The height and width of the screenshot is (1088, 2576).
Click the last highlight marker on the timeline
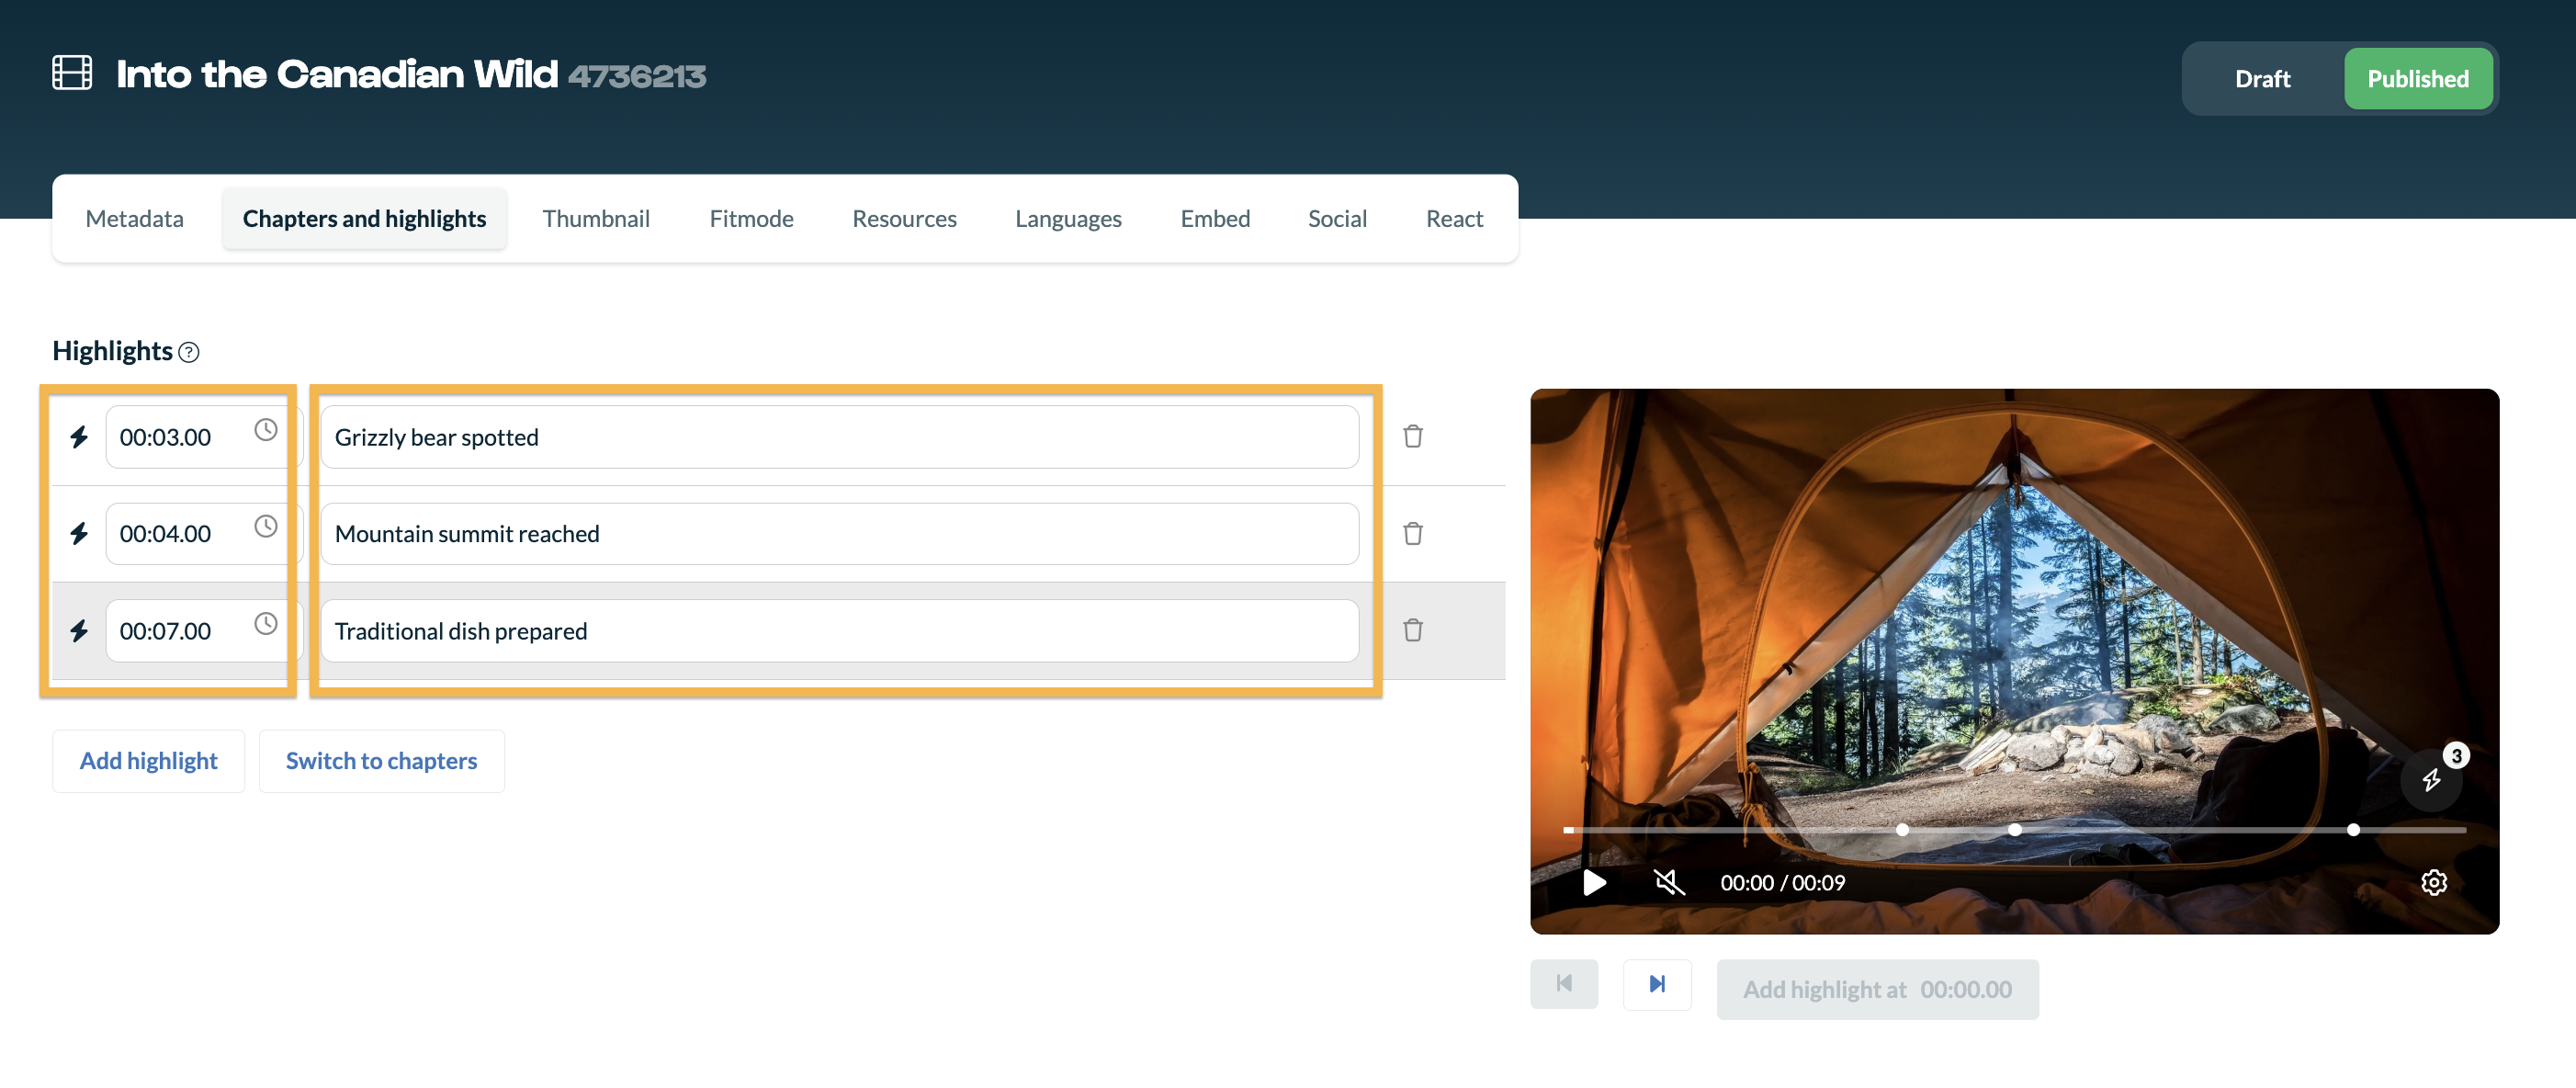click(x=2353, y=829)
